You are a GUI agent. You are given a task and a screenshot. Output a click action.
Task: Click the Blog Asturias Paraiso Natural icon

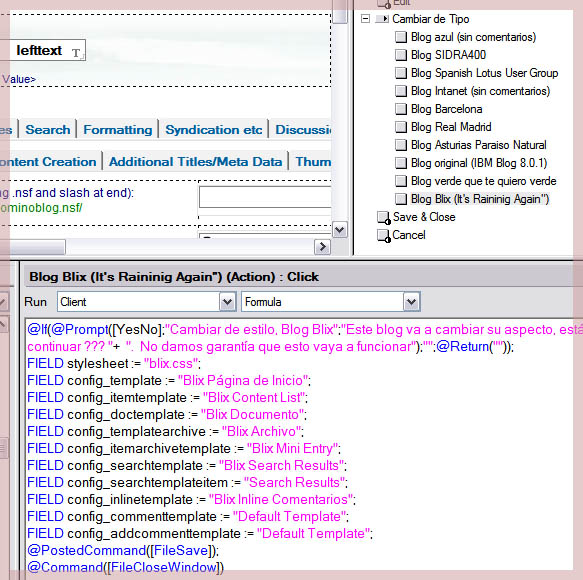pos(400,145)
